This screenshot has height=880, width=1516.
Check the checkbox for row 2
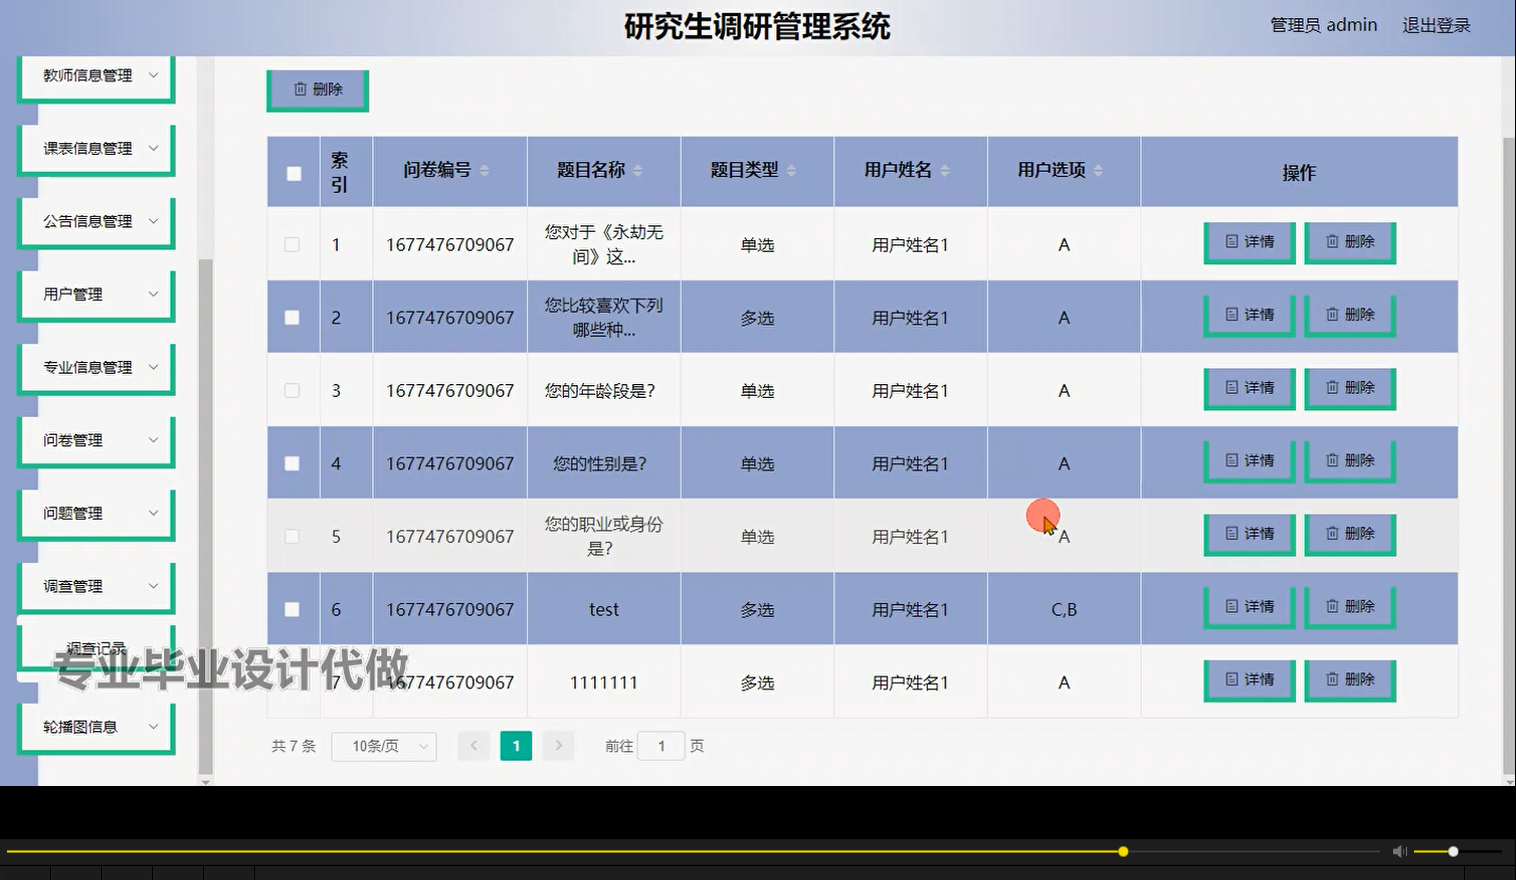click(292, 317)
